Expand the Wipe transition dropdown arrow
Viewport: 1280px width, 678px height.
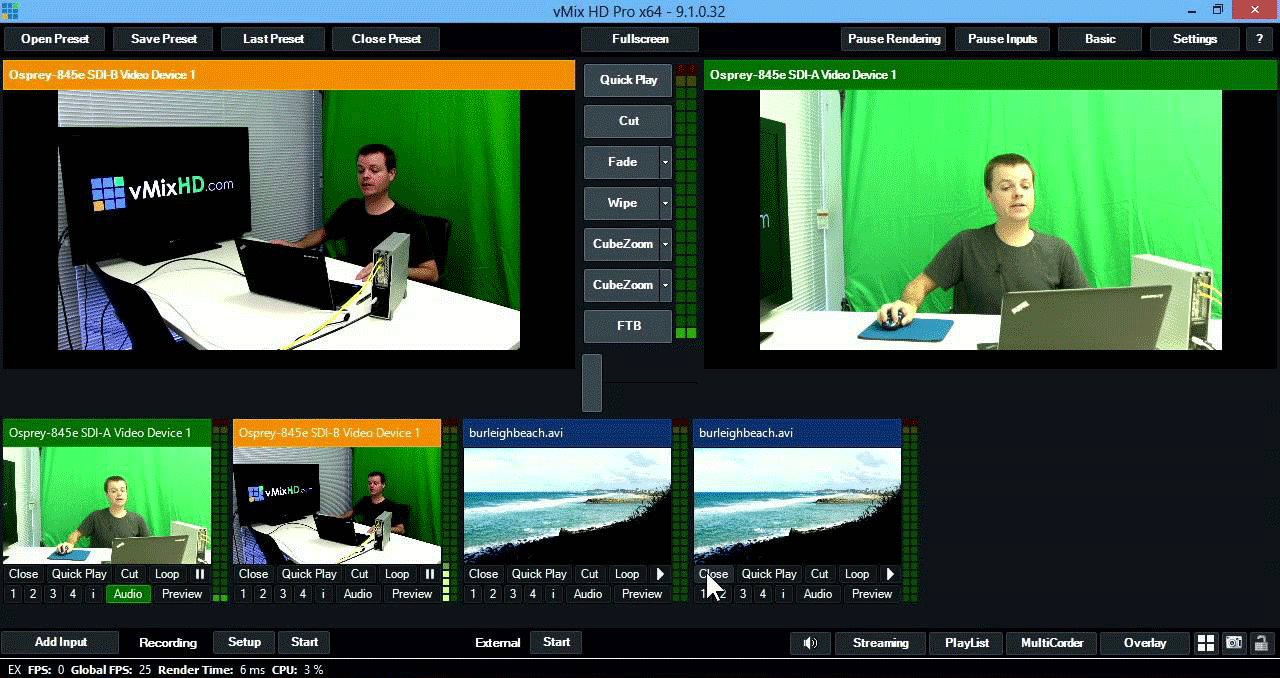pyautogui.click(x=666, y=203)
